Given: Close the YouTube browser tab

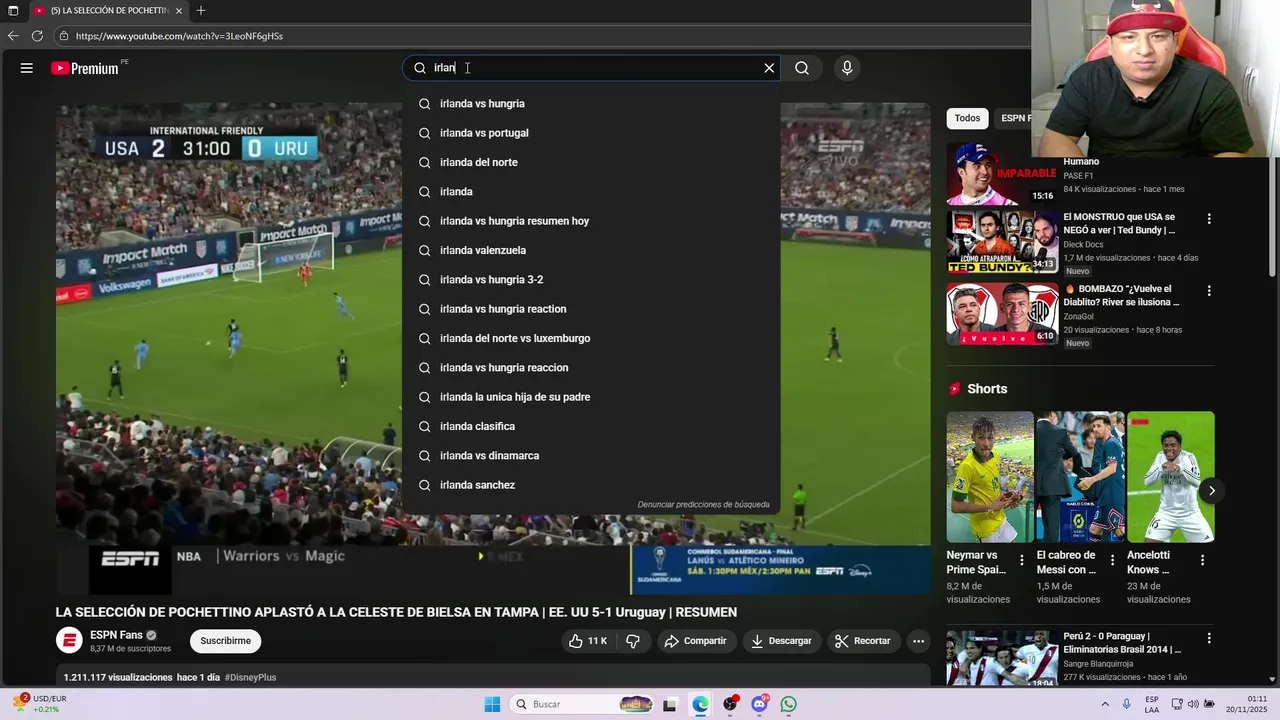Looking at the screenshot, I should [179, 10].
